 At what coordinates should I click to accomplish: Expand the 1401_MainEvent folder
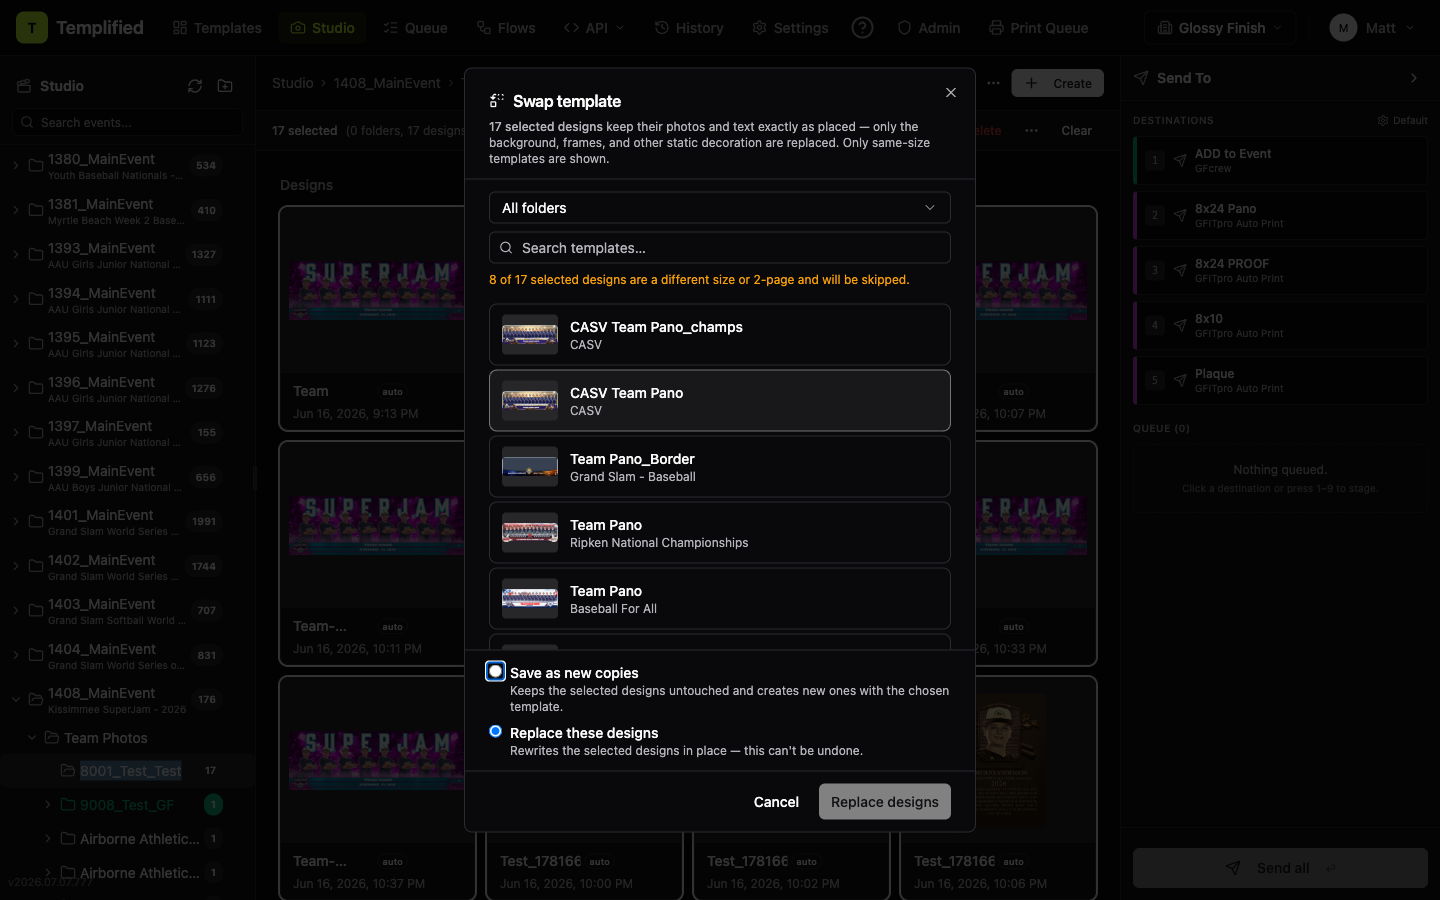tap(16, 522)
